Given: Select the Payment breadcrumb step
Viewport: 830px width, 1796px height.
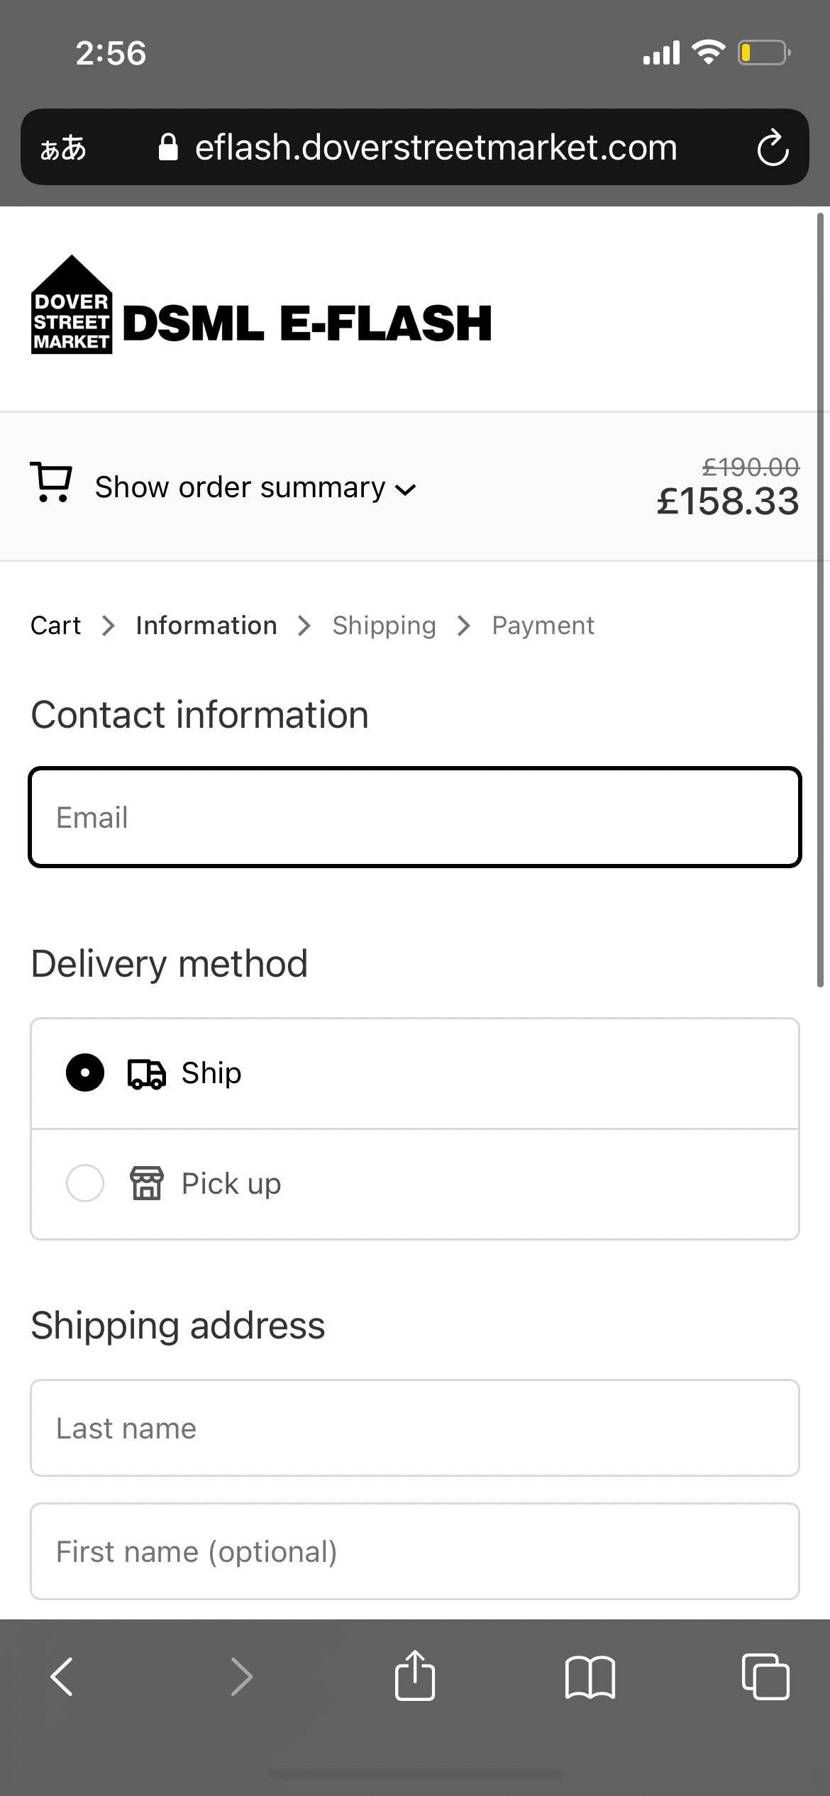Looking at the screenshot, I should (543, 625).
